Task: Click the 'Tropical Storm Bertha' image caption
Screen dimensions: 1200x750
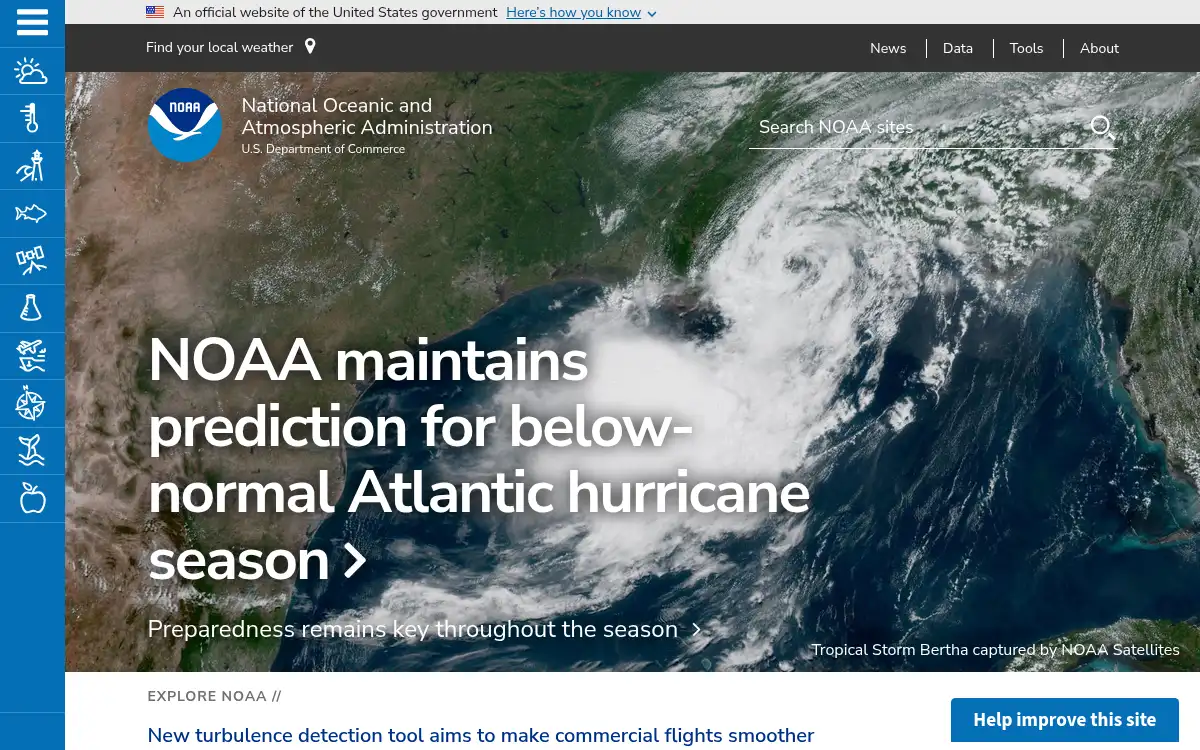Action: (x=995, y=650)
